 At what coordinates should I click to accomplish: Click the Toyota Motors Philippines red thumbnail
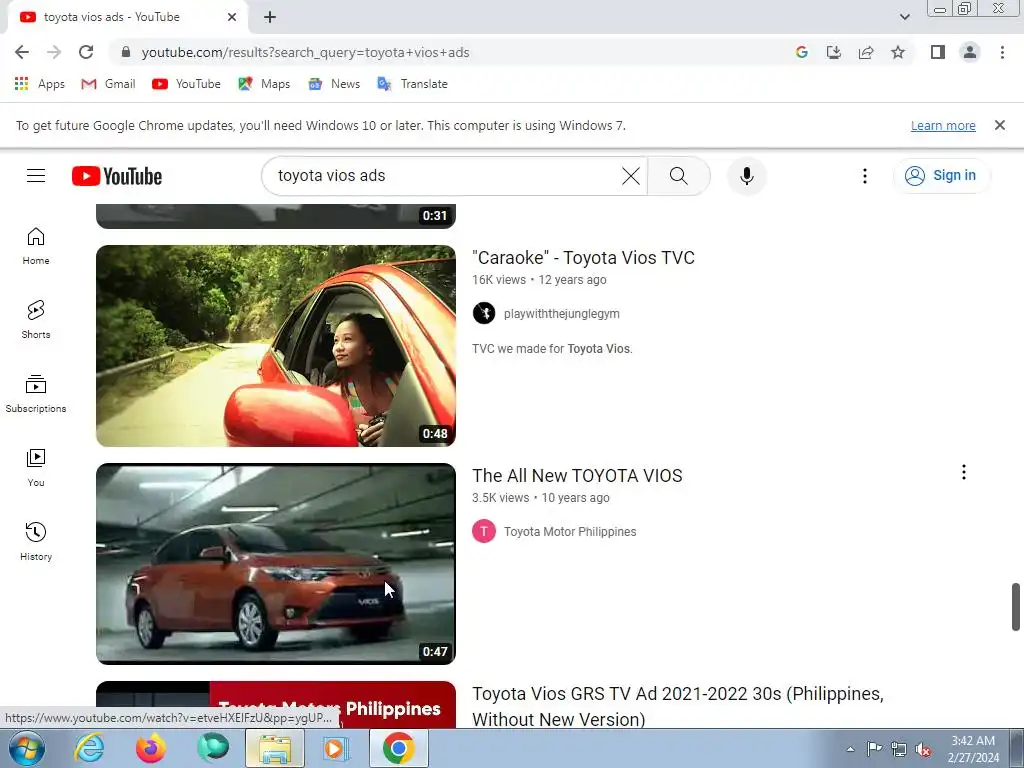(x=276, y=705)
